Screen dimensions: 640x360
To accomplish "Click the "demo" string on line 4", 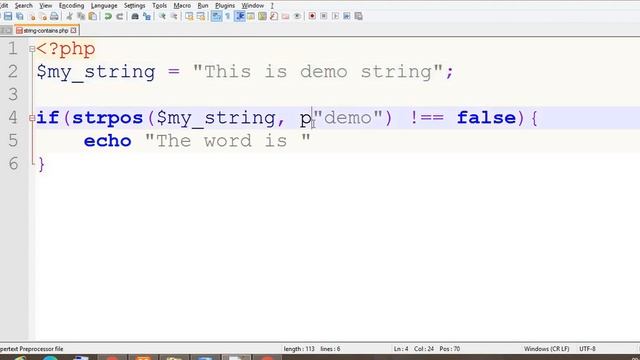I will [x=348, y=118].
